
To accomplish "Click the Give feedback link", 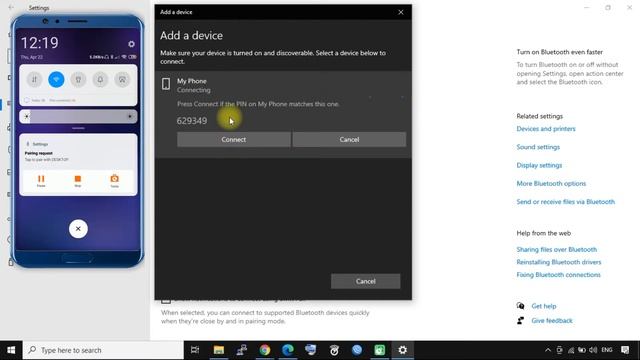I will click(x=552, y=321).
